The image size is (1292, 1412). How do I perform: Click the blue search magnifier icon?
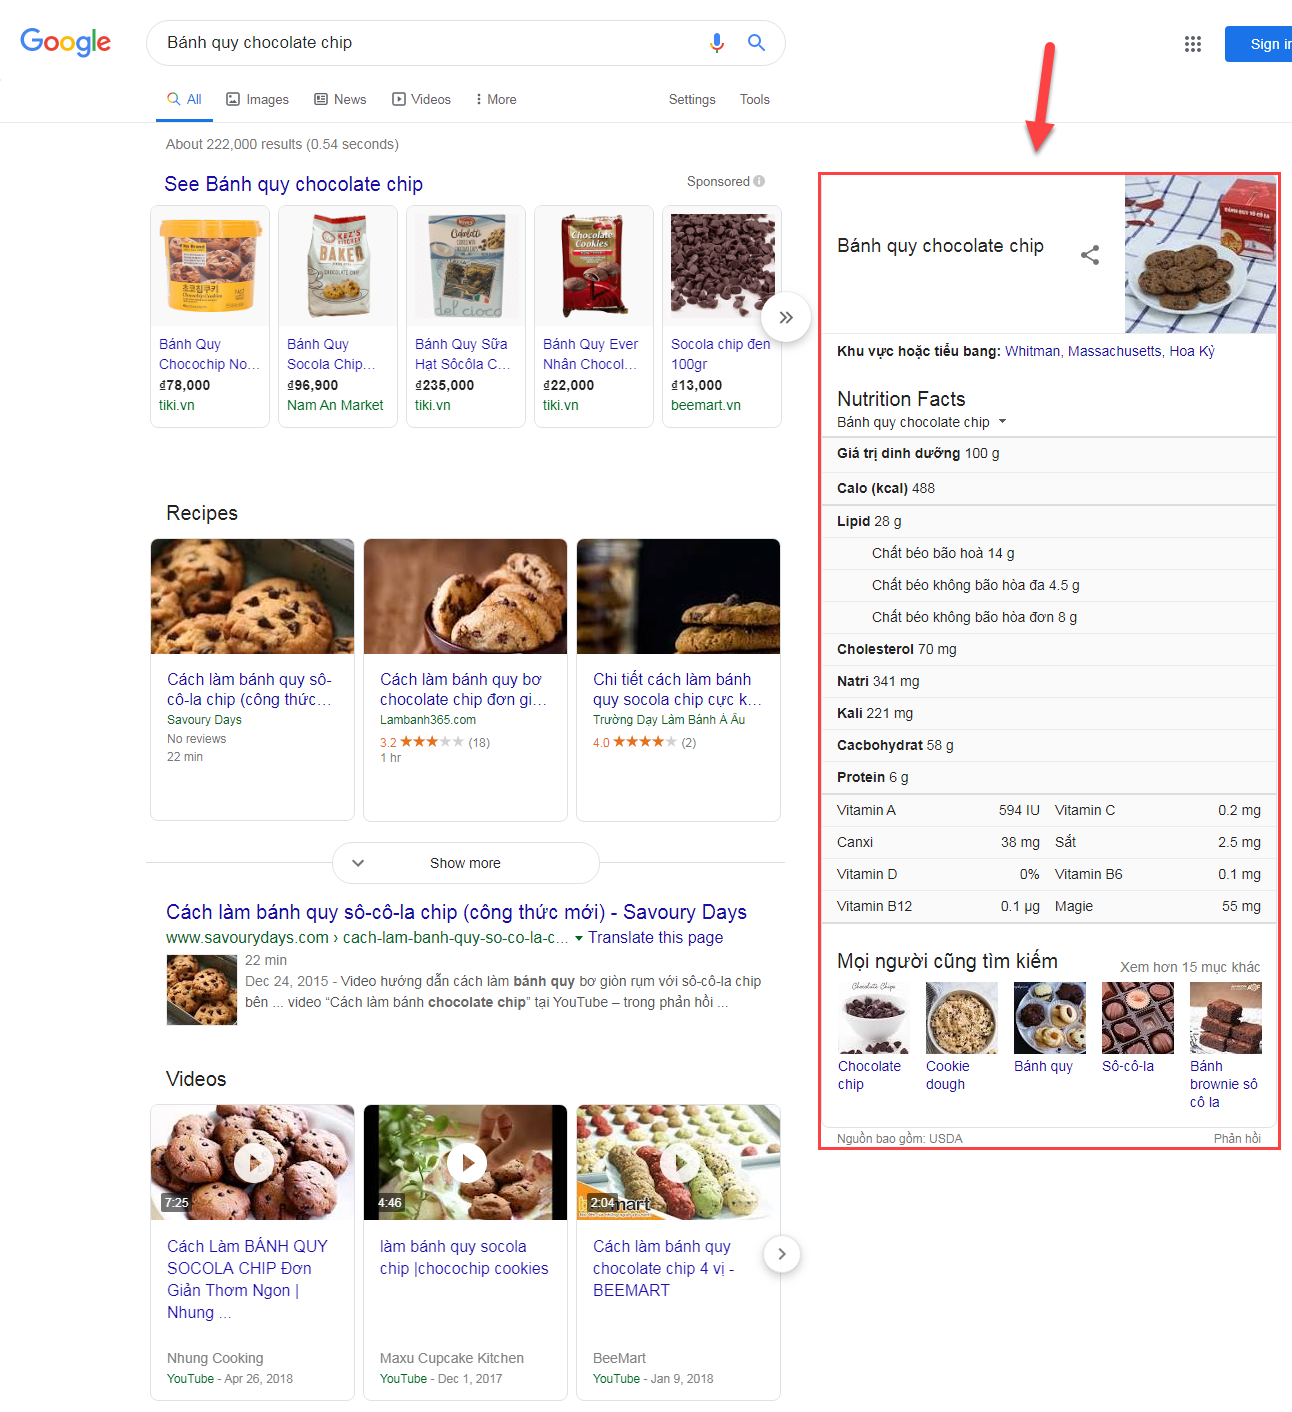point(756,43)
